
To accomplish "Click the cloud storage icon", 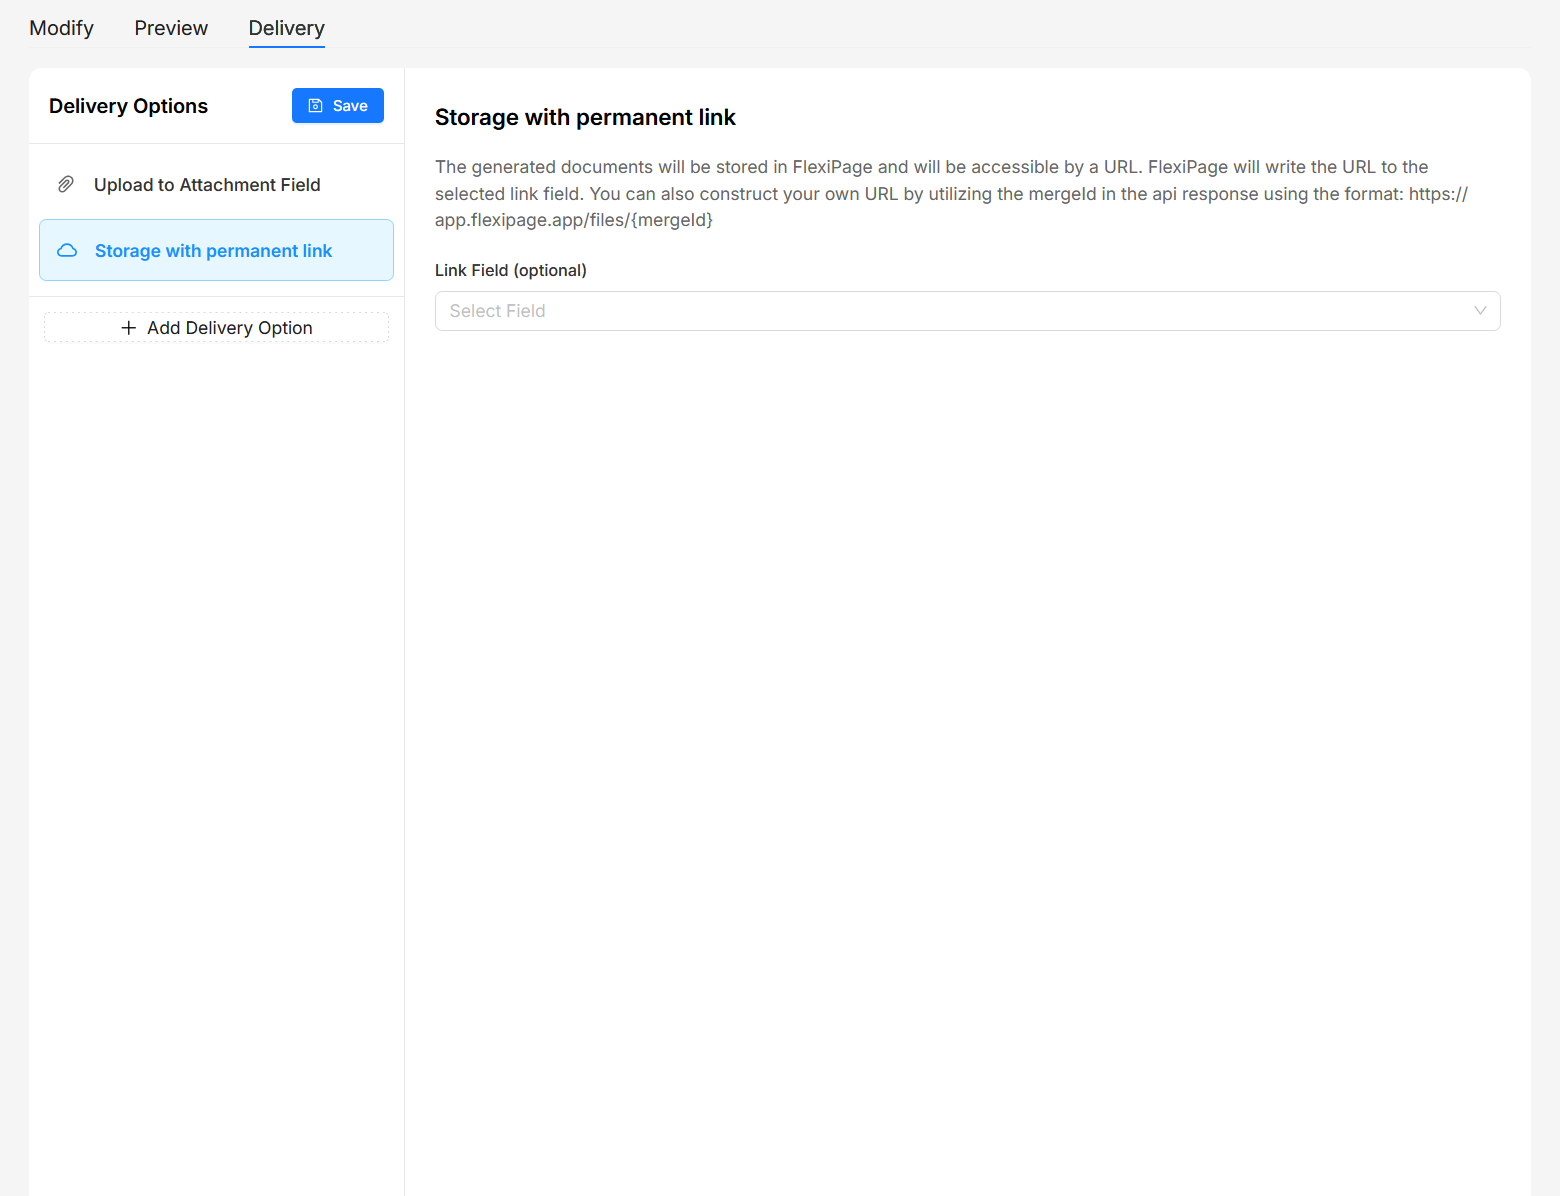I will [67, 251].
